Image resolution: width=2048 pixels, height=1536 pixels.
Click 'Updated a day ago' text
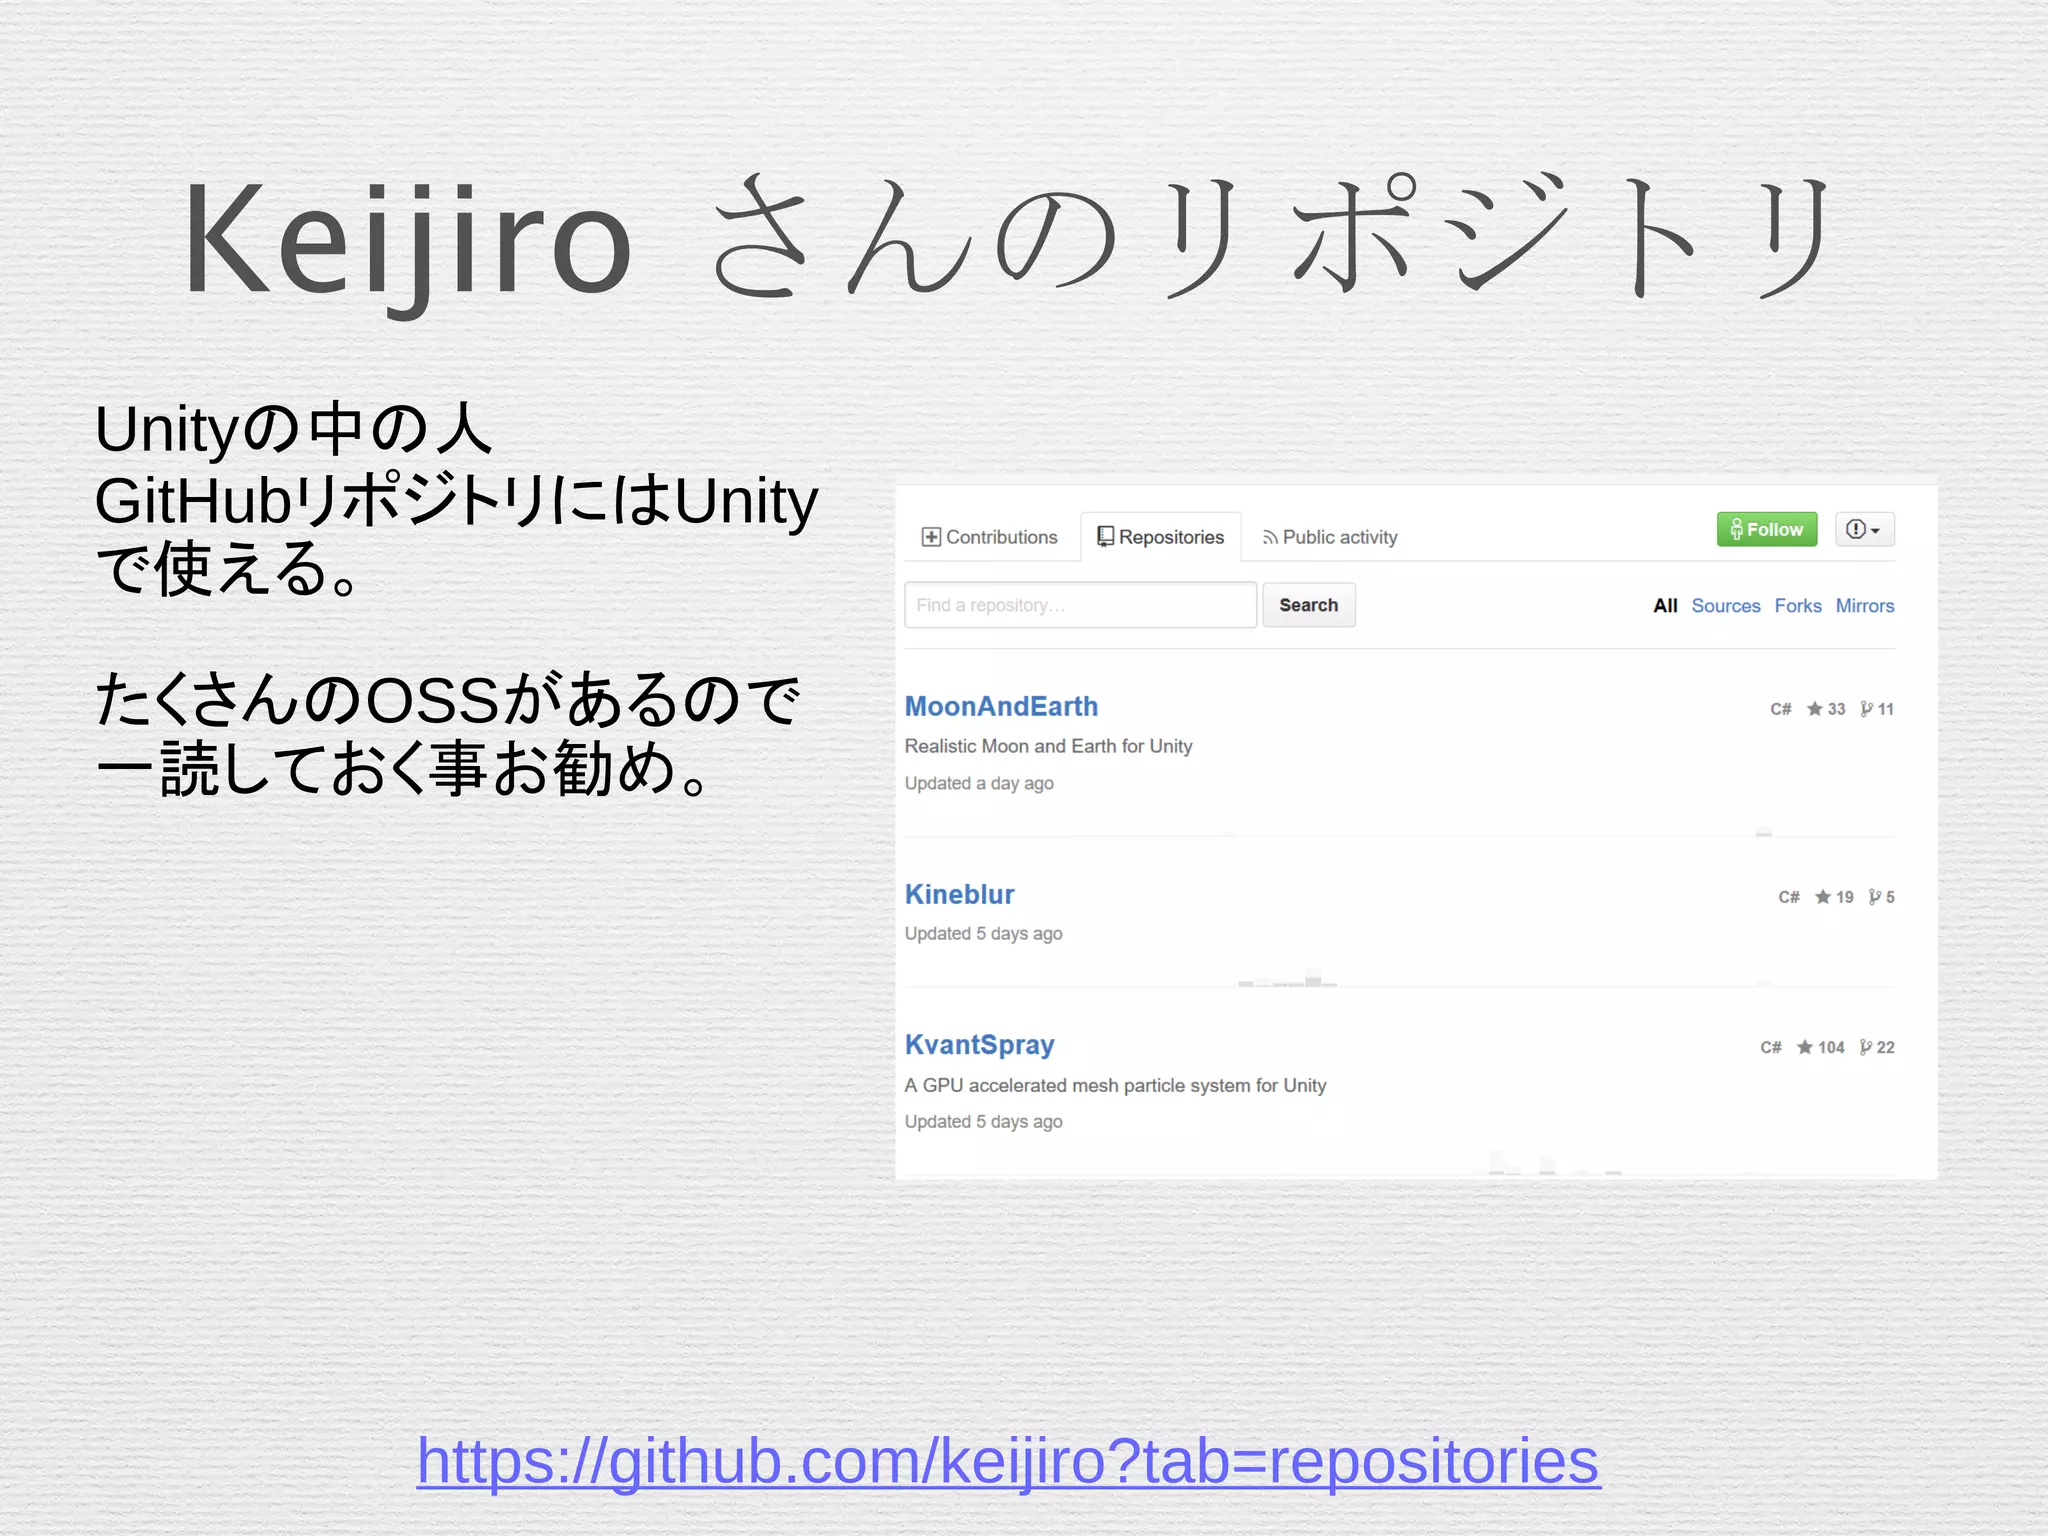pos(979,783)
